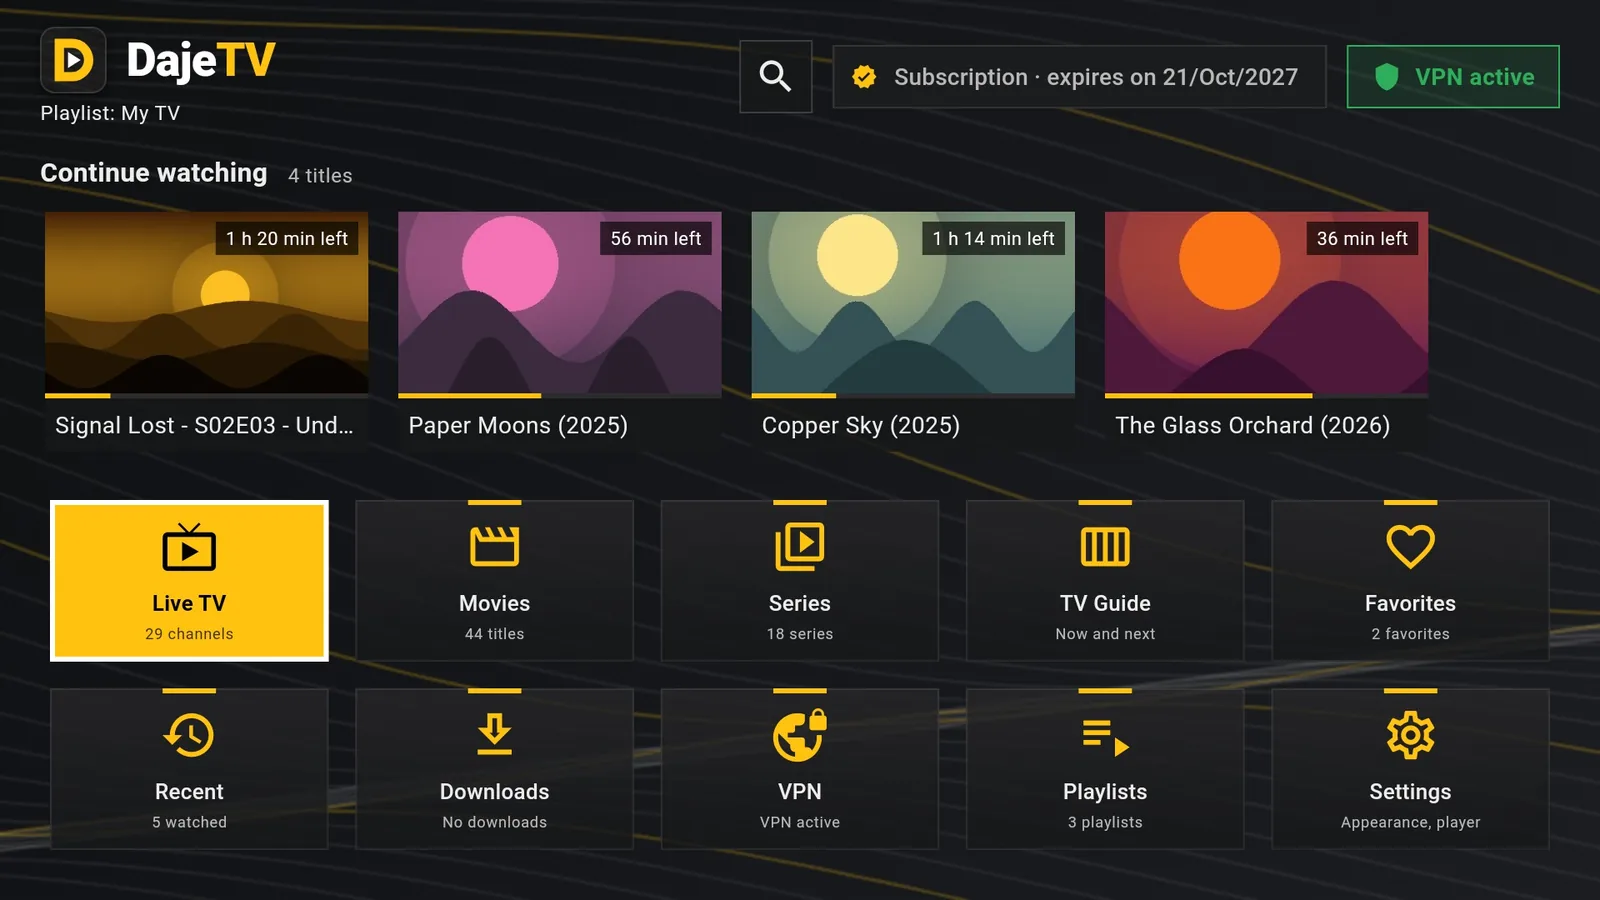Click the '1 h 14 min left' badge
Screen dimensions: 1600x900
click(993, 238)
